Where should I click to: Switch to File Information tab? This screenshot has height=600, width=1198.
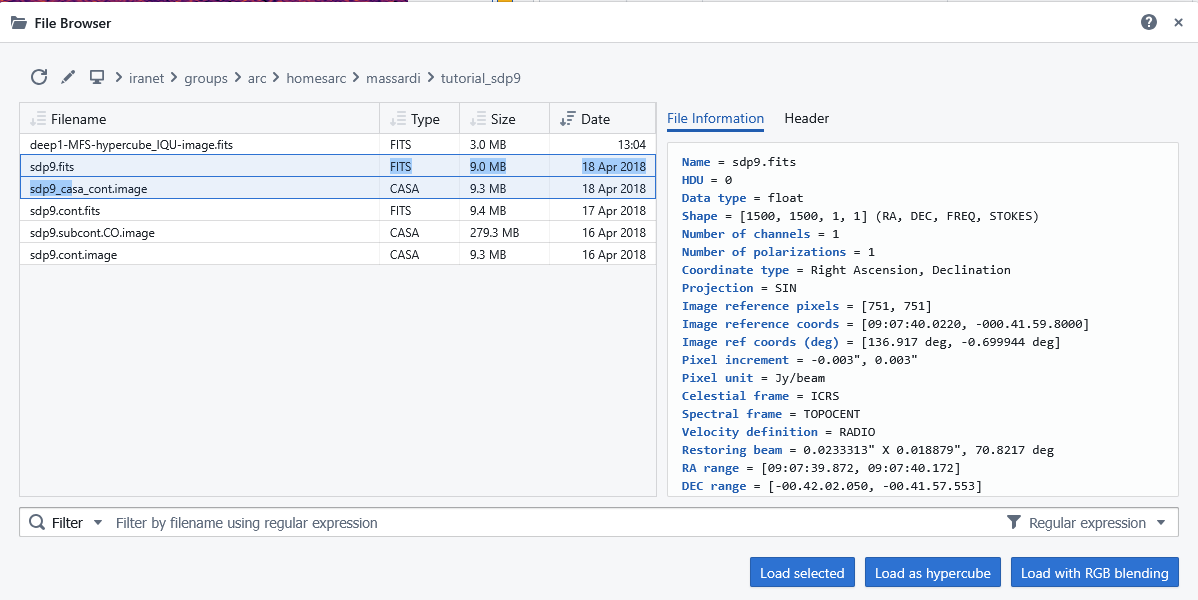click(x=715, y=118)
